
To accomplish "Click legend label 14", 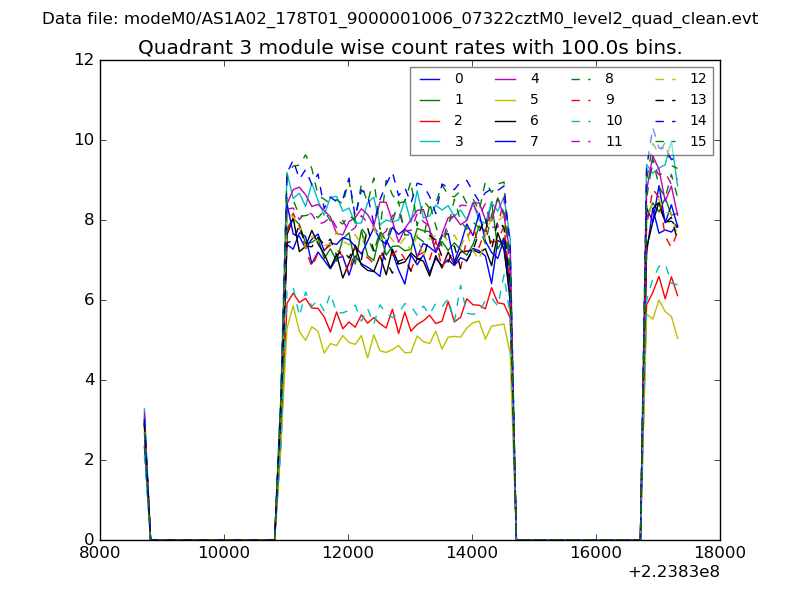I will (698, 120).
